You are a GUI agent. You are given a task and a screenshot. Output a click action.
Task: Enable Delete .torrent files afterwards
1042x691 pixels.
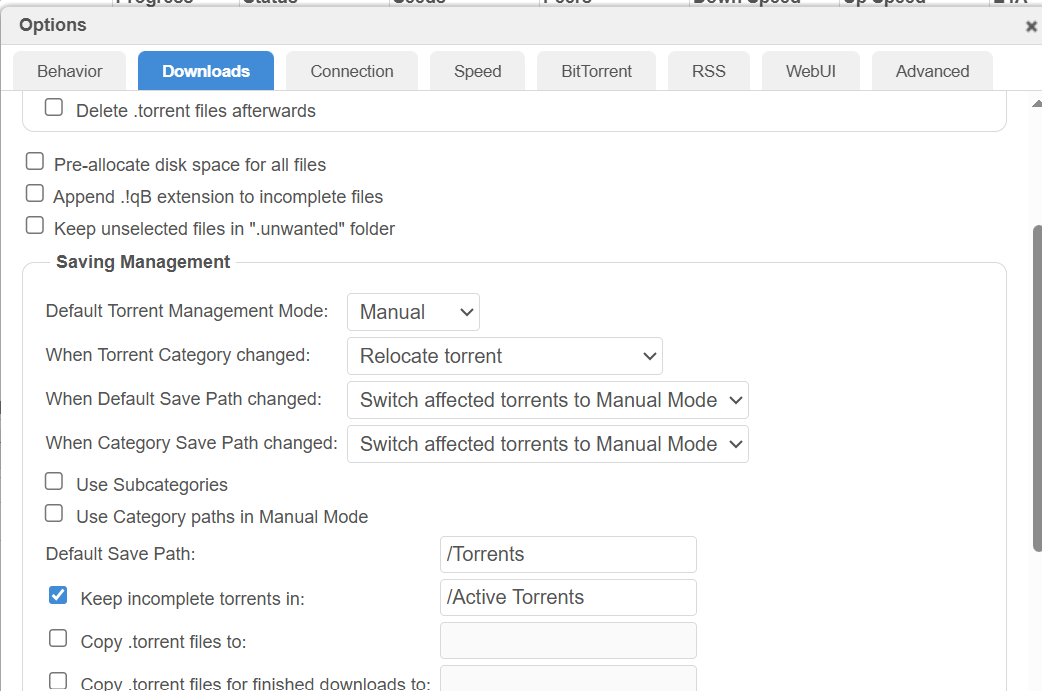(x=54, y=108)
